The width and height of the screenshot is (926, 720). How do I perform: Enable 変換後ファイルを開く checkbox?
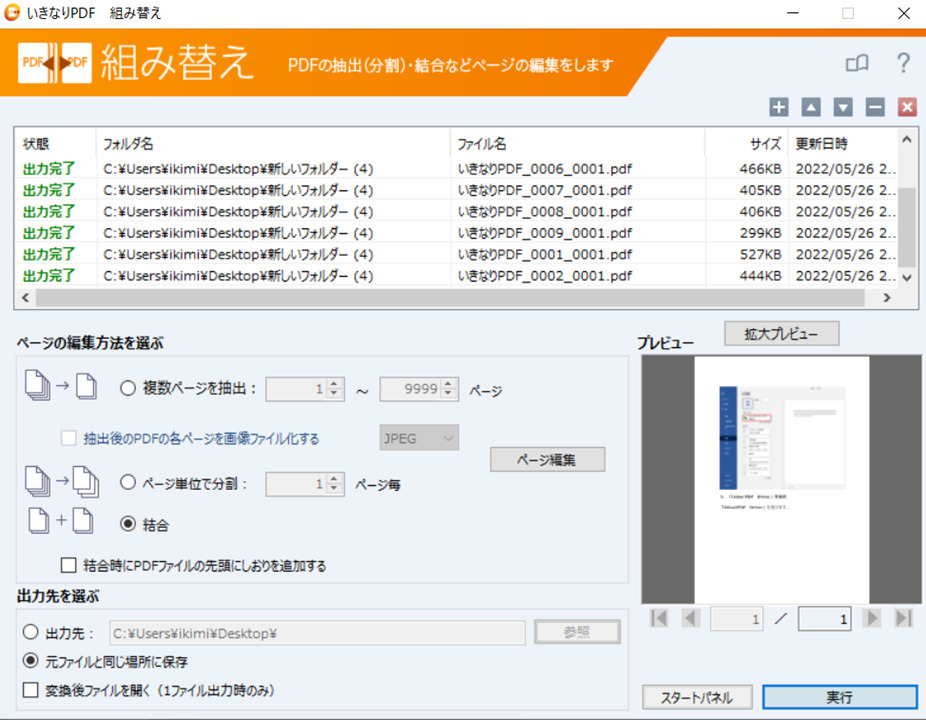pos(31,689)
